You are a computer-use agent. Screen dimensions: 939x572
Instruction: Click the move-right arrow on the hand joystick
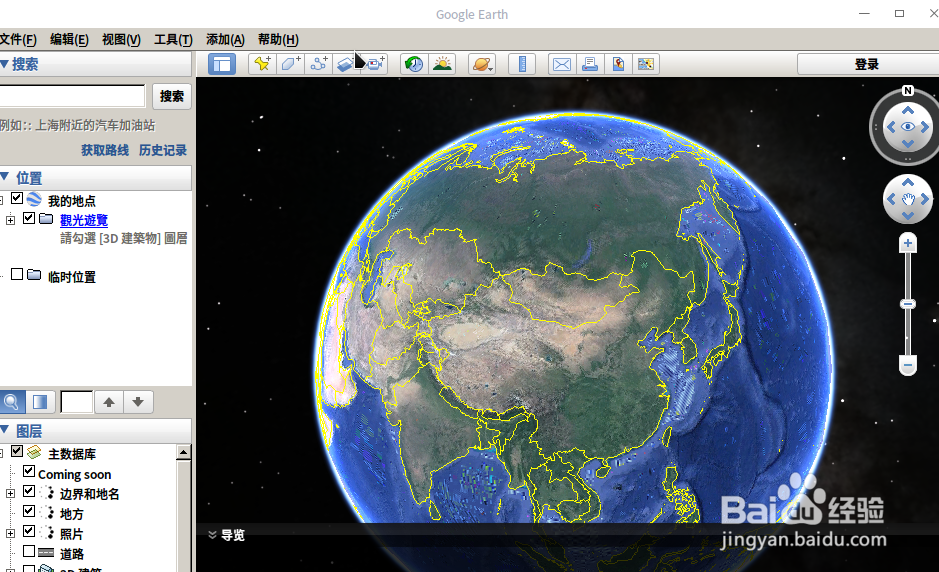tap(925, 199)
